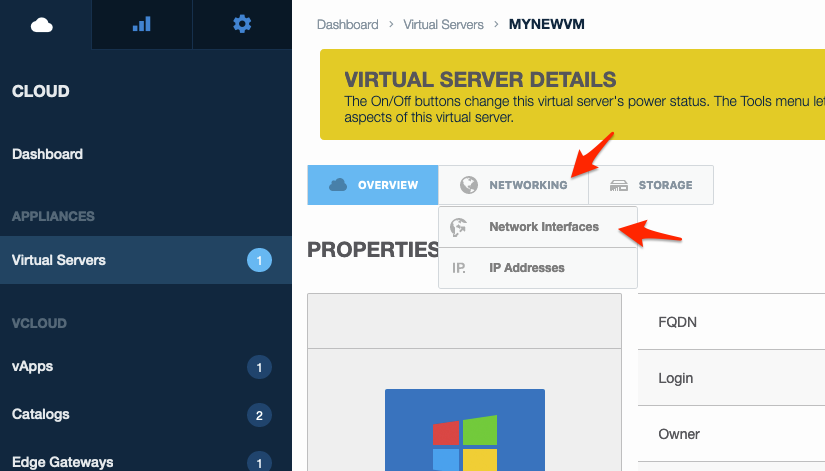Click the CLOUD sidebar heading
Screen dimensions: 825x471
pos(41,91)
